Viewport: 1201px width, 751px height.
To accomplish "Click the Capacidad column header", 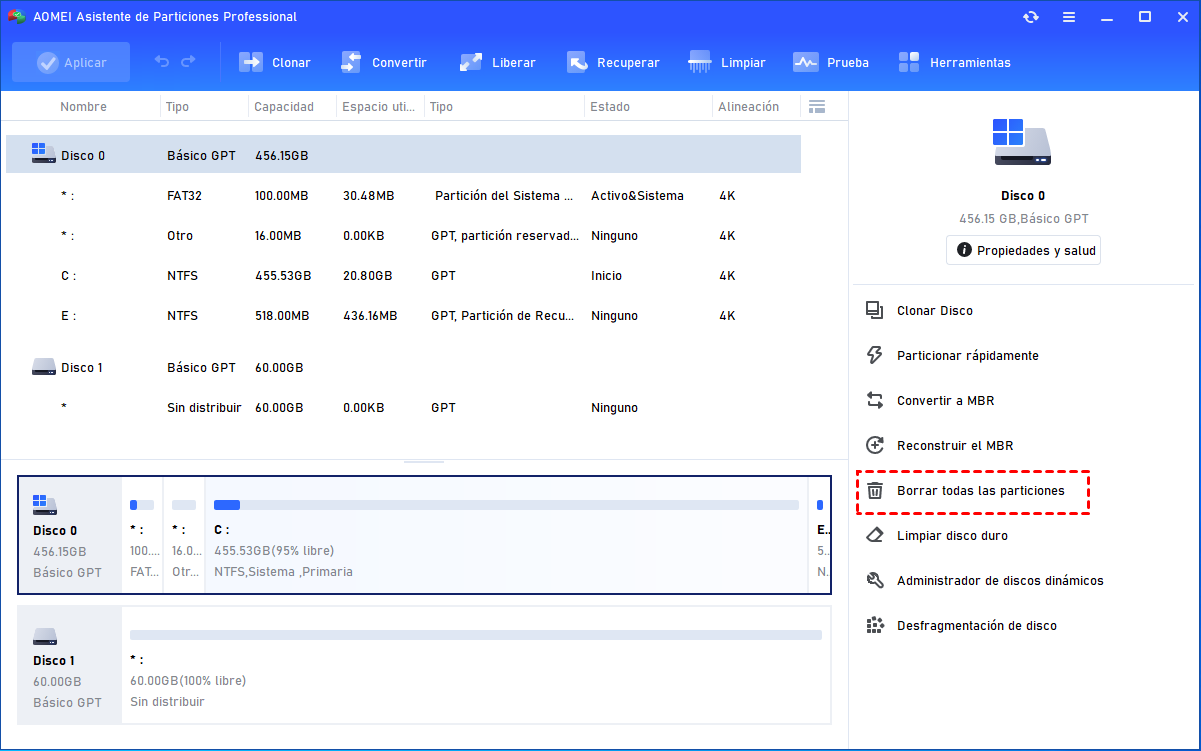I will coord(284,107).
